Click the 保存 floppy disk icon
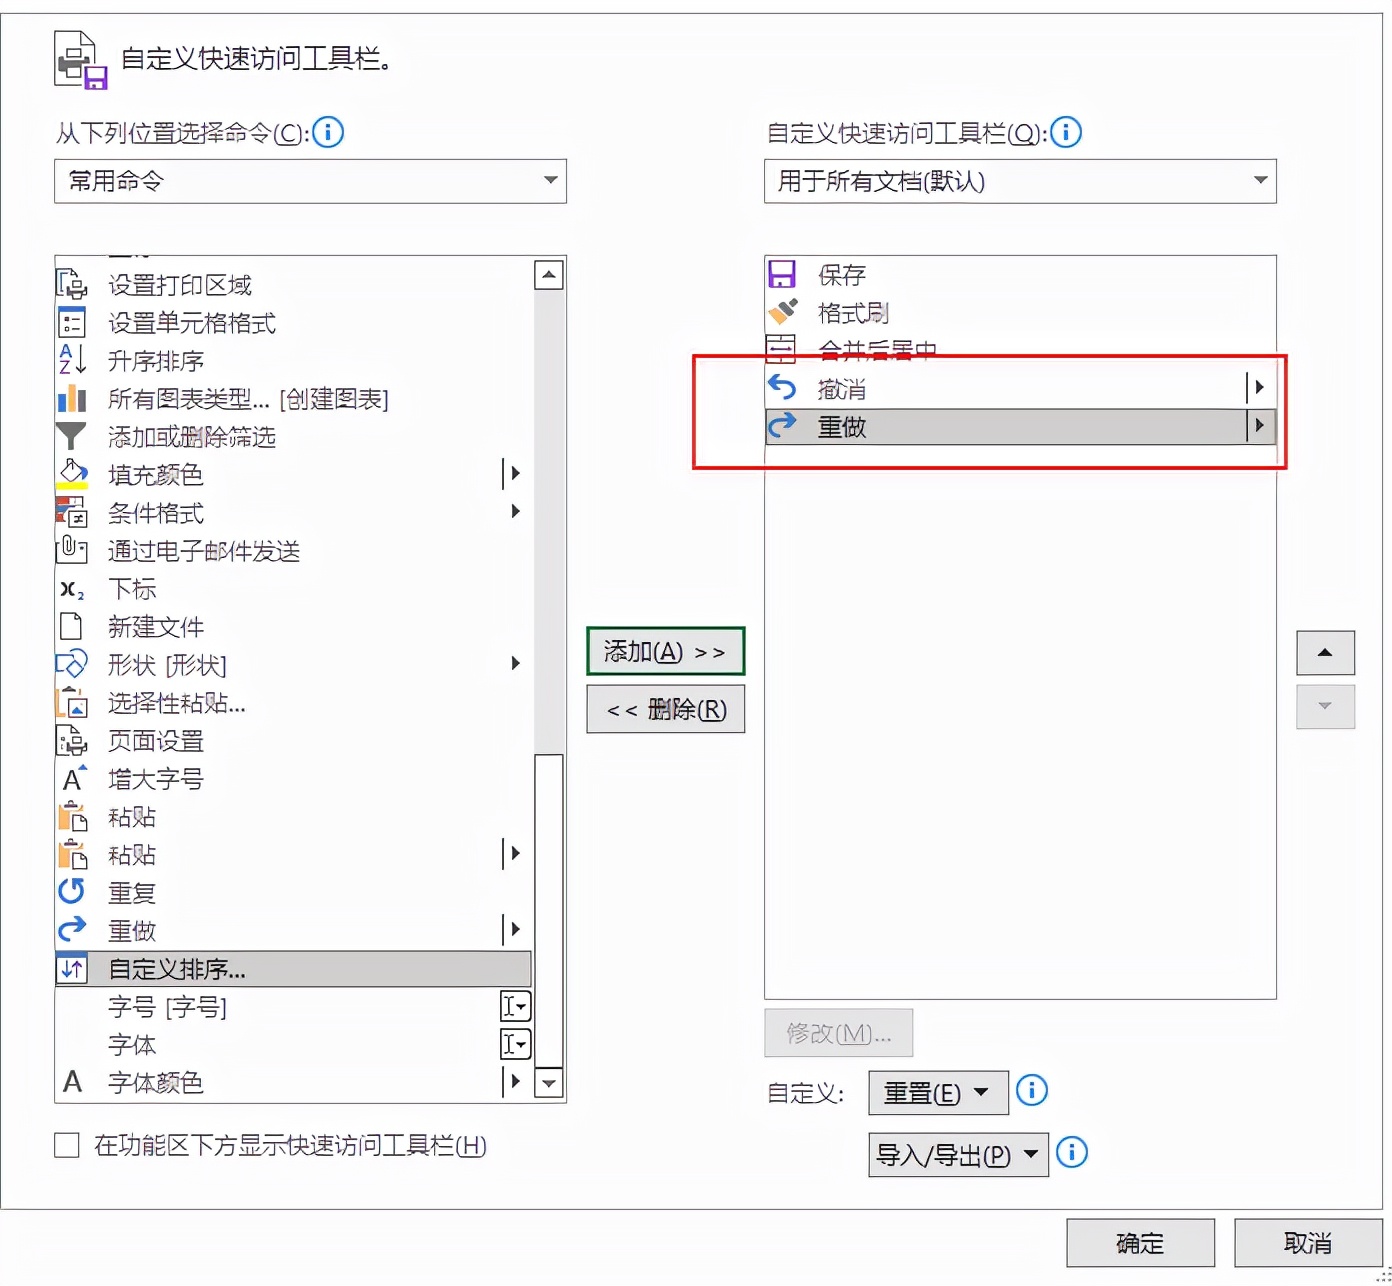 781,275
